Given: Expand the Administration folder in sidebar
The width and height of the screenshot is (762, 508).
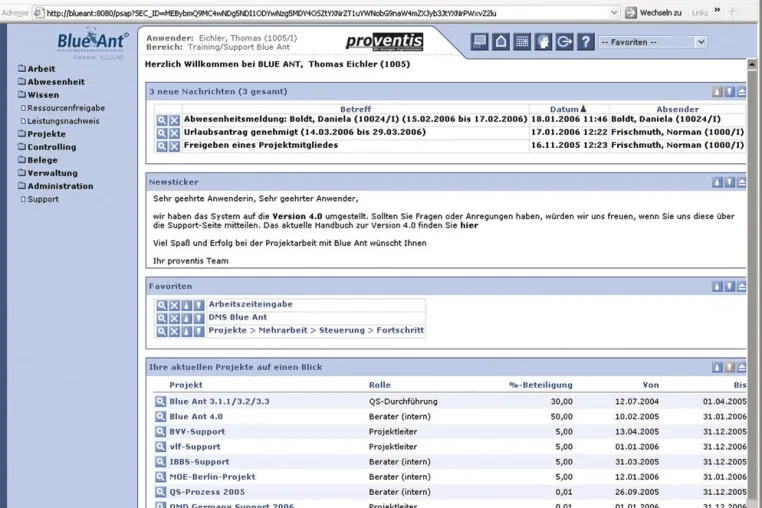Looking at the screenshot, I should coord(55,186).
